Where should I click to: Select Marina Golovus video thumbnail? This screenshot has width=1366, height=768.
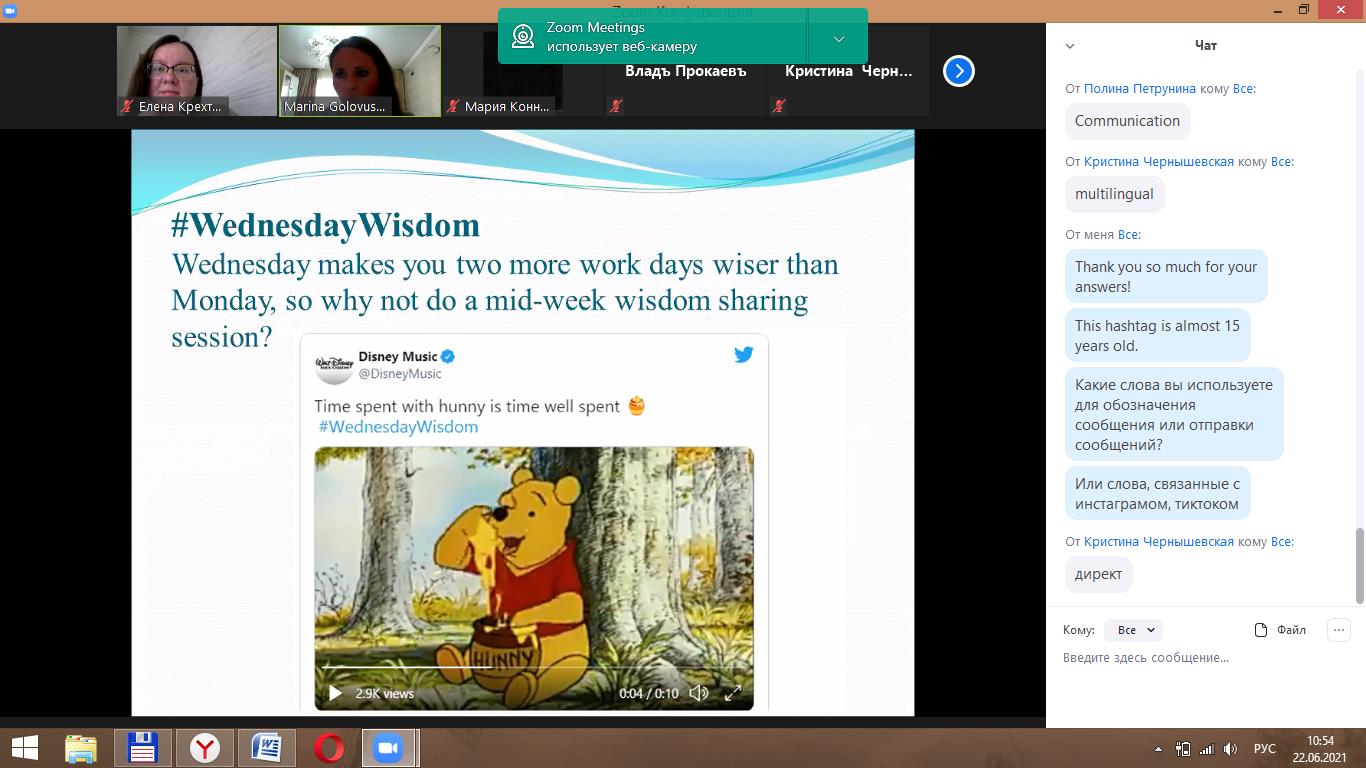pos(359,70)
